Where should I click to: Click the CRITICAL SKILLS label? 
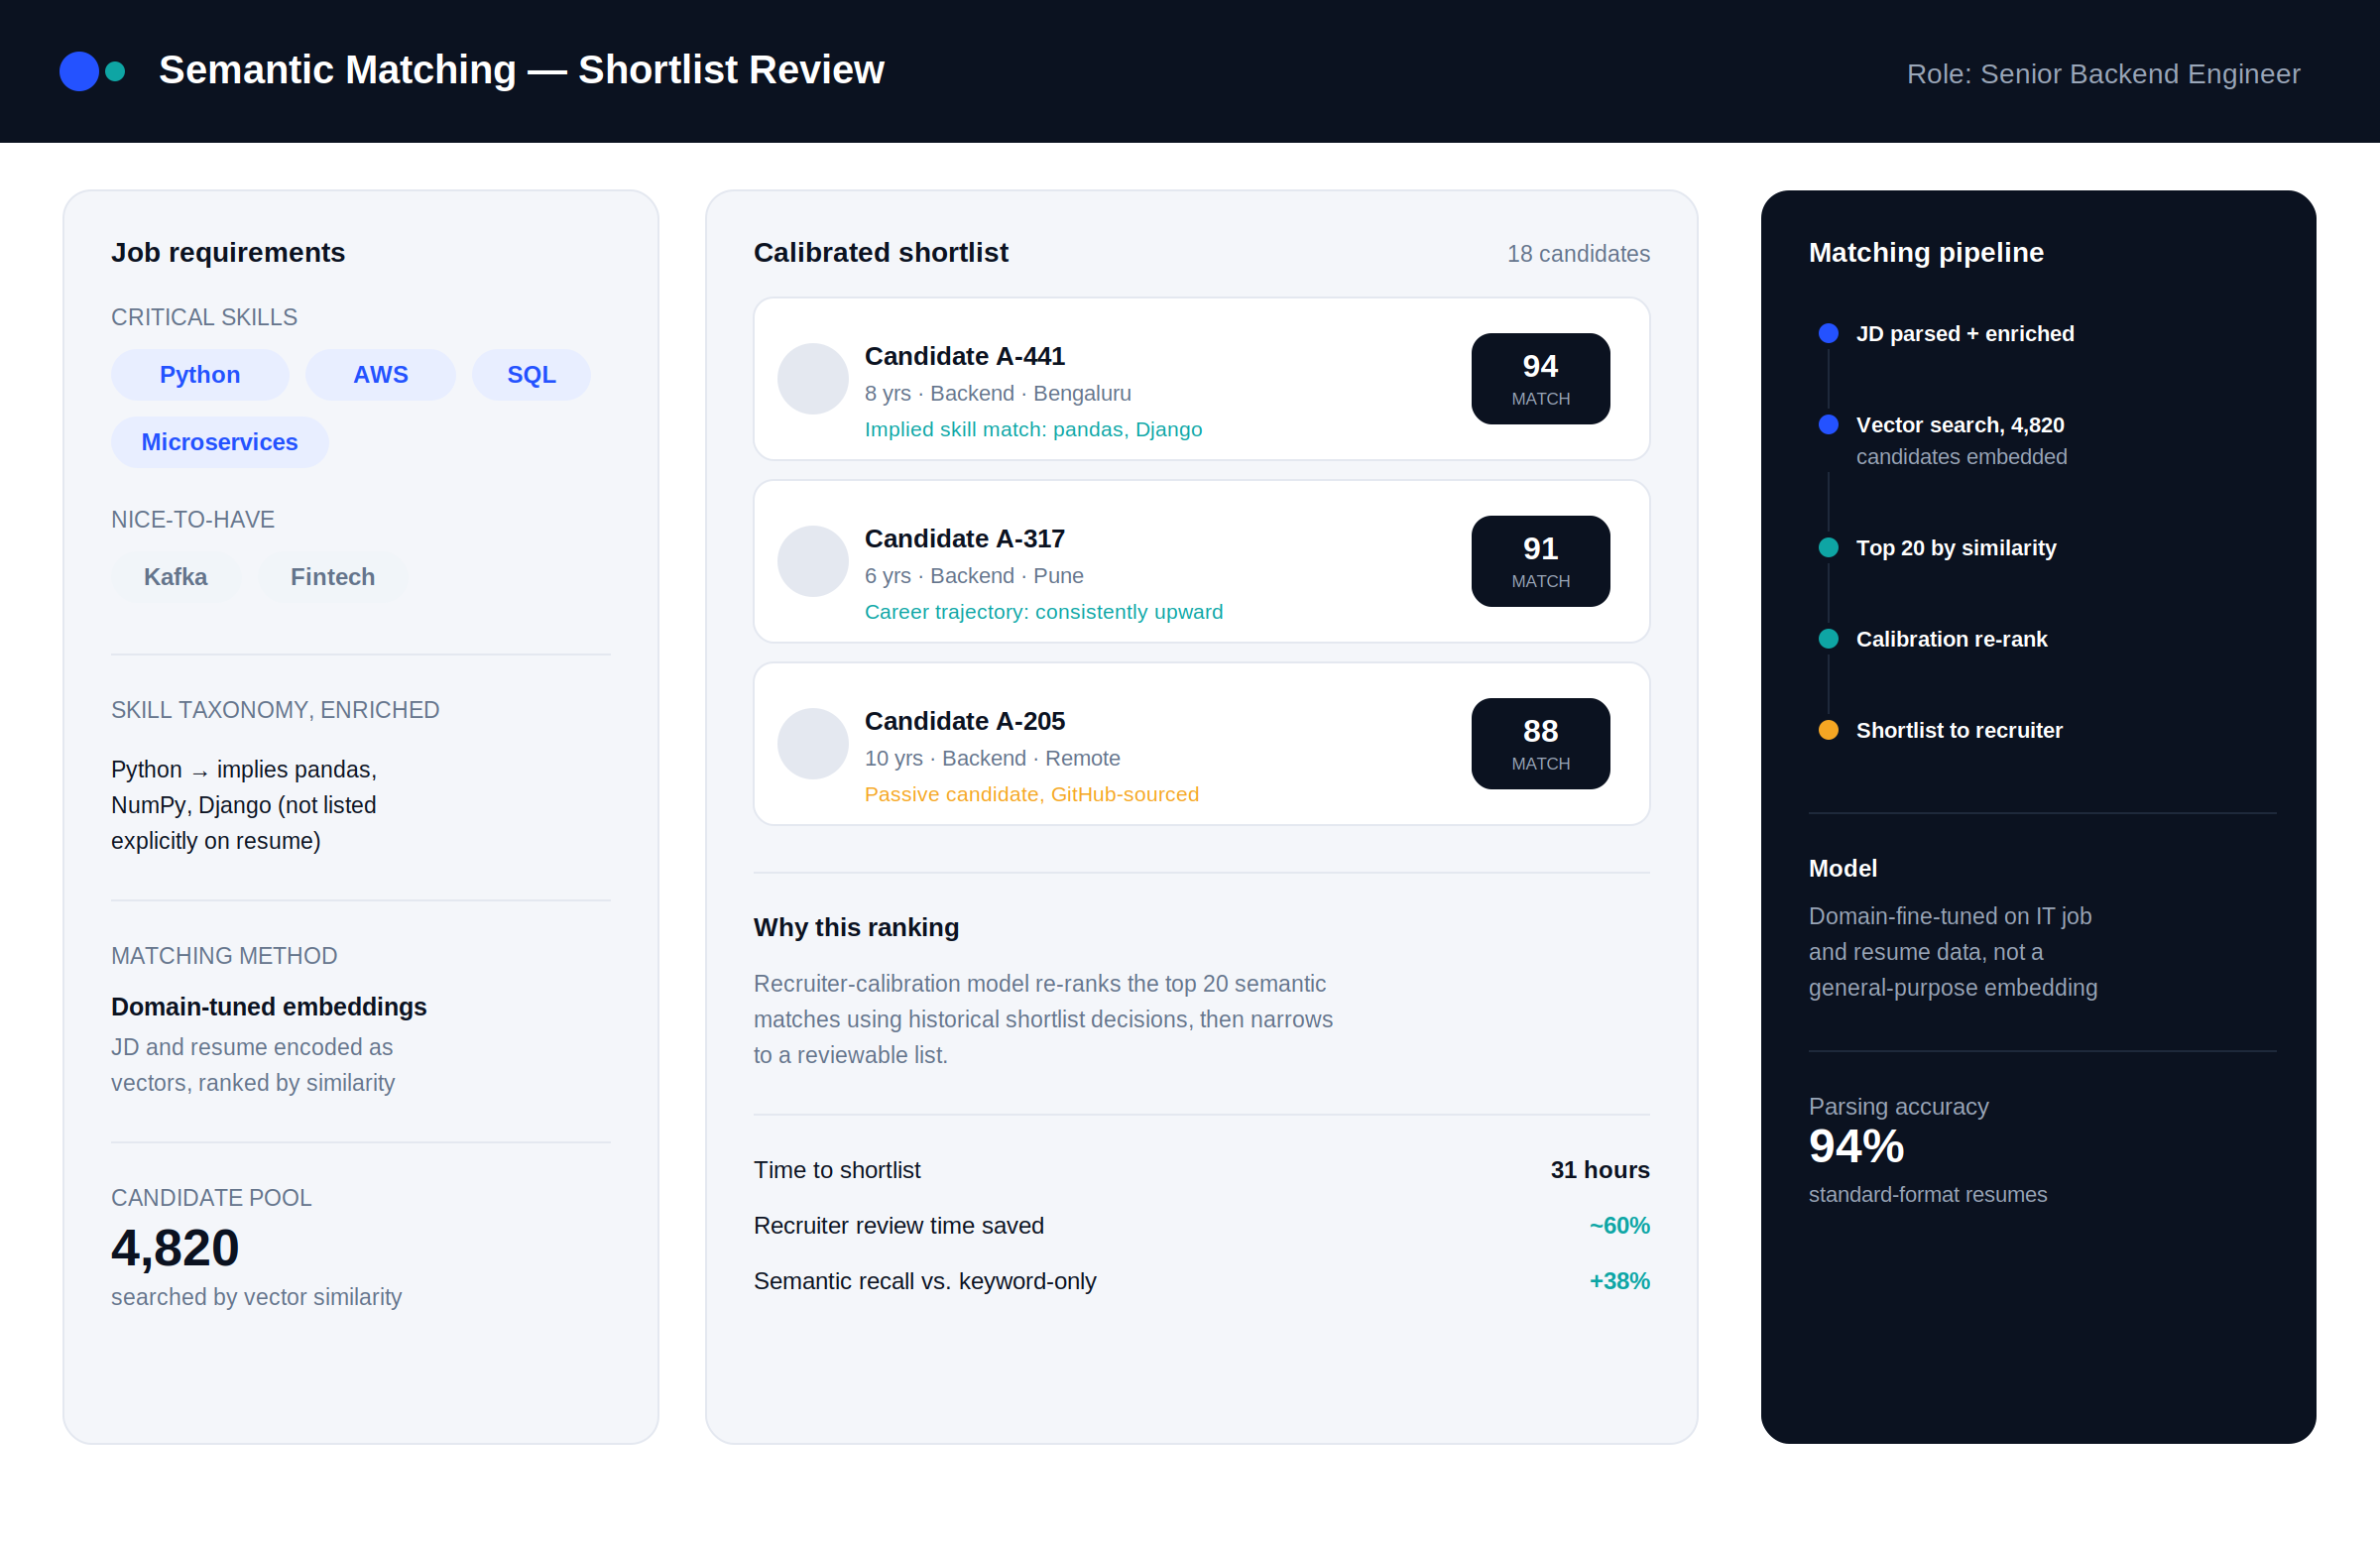(204, 317)
